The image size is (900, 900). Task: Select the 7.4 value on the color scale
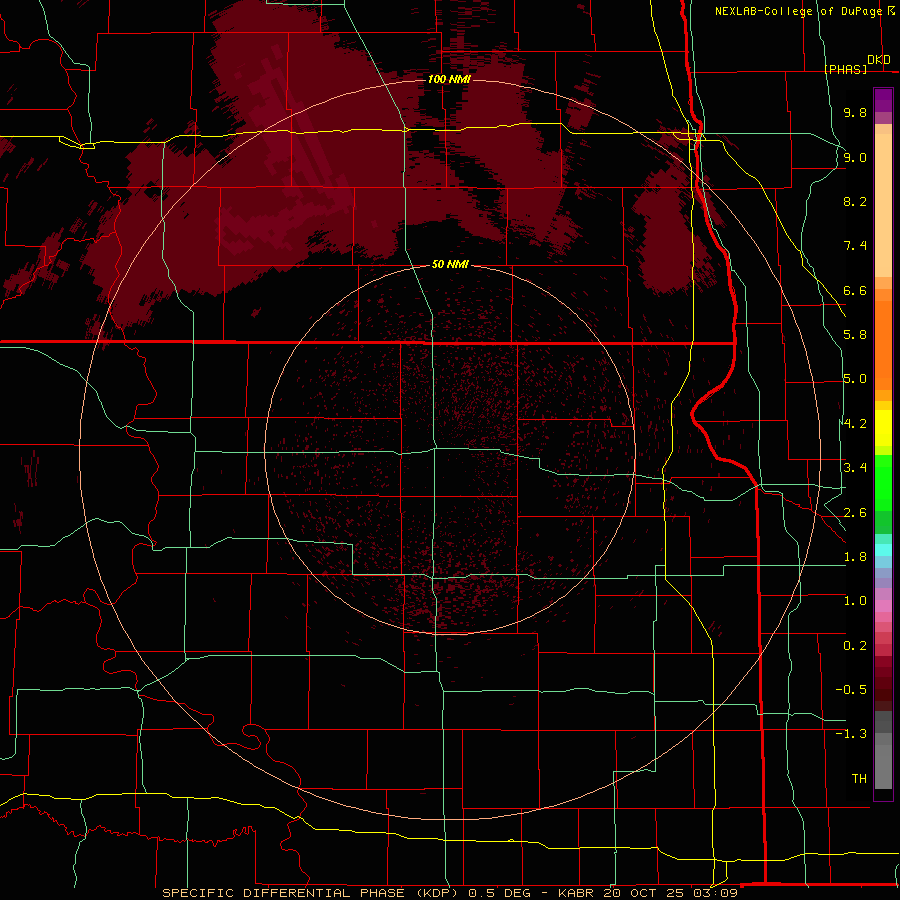pyautogui.click(x=855, y=246)
